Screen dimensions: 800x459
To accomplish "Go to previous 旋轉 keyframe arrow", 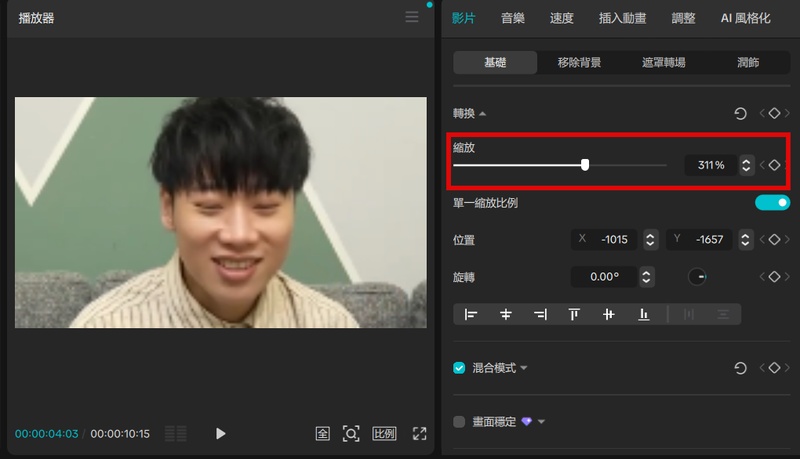I will point(762,276).
